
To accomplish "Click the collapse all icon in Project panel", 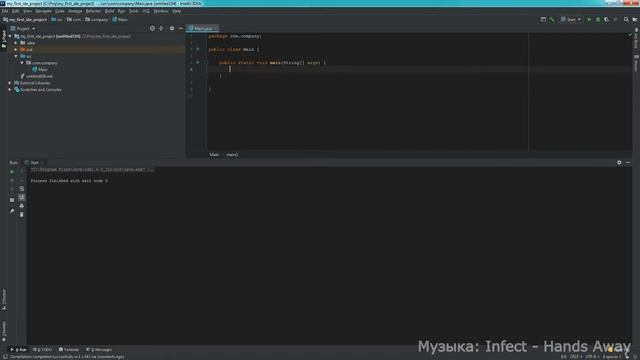I will (161, 29).
